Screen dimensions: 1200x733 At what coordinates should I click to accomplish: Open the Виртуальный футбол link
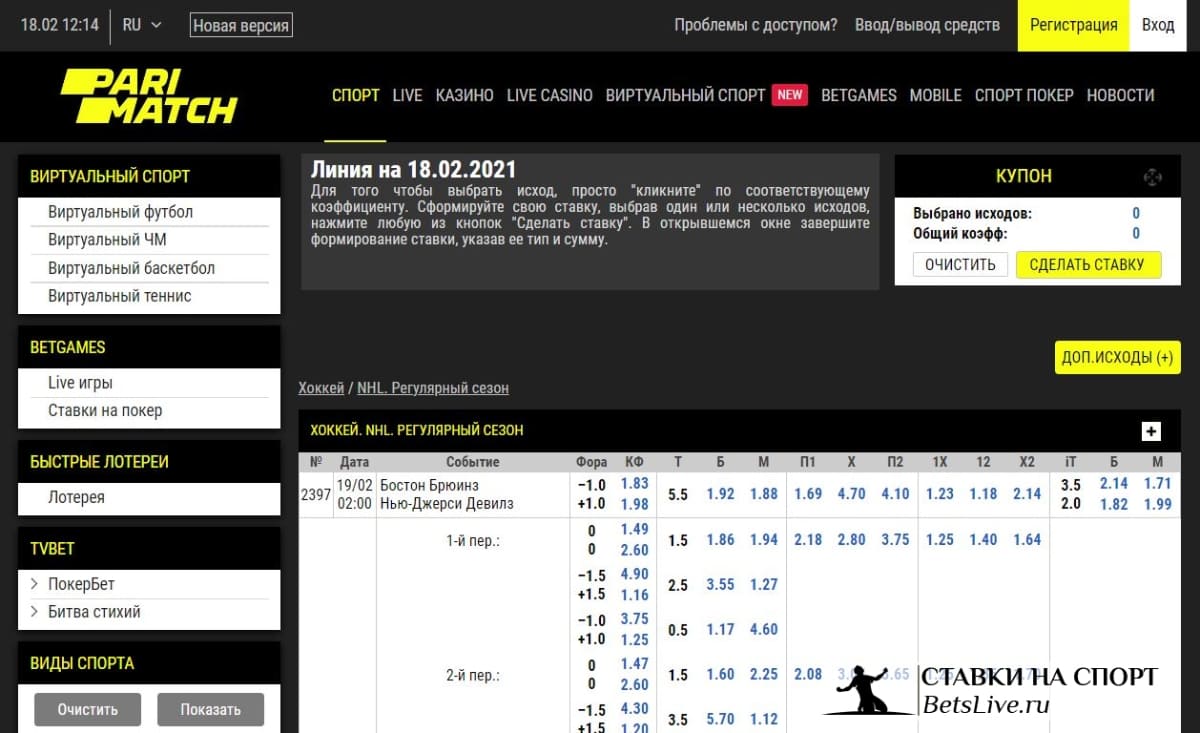click(120, 212)
